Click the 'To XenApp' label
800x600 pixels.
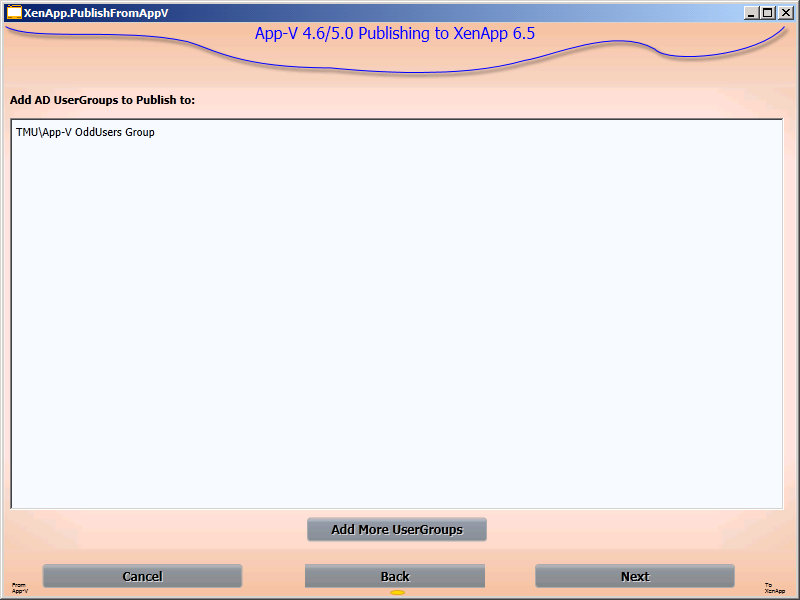(774, 588)
